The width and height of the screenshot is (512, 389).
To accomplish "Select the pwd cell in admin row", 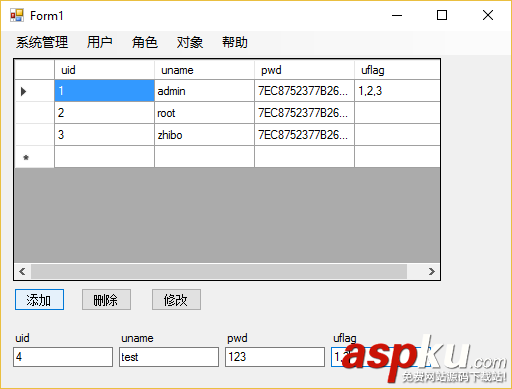I will (x=304, y=91).
